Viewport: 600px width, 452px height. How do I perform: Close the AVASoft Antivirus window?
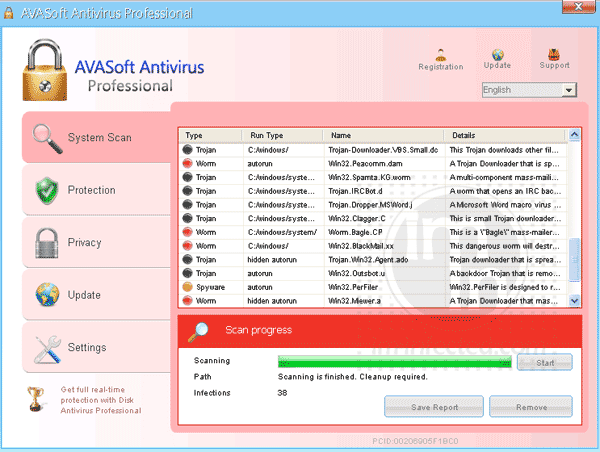(578, 7)
